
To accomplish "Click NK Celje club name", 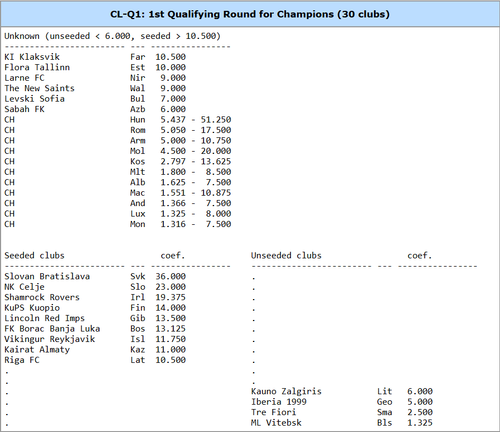I will point(24,287).
